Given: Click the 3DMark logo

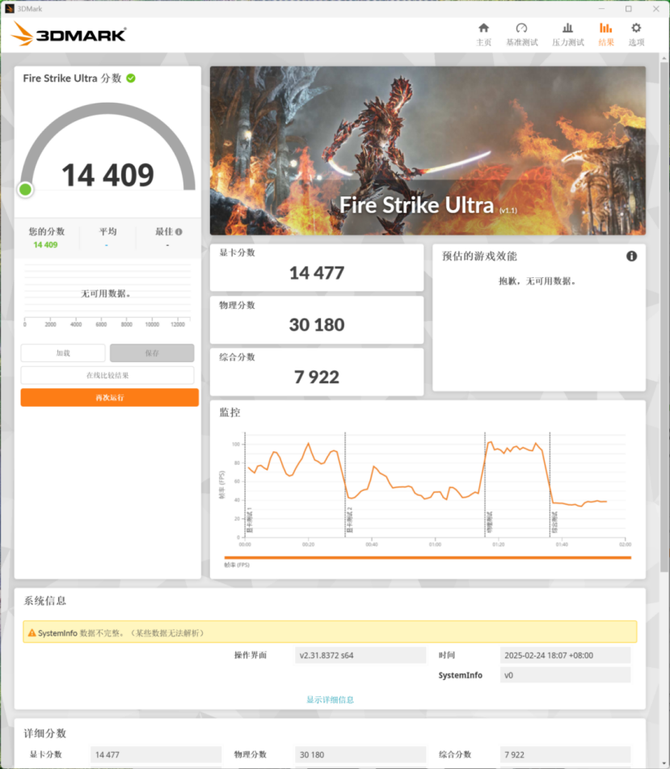Looking at the screenshot, I should click(x=69, y=34).
